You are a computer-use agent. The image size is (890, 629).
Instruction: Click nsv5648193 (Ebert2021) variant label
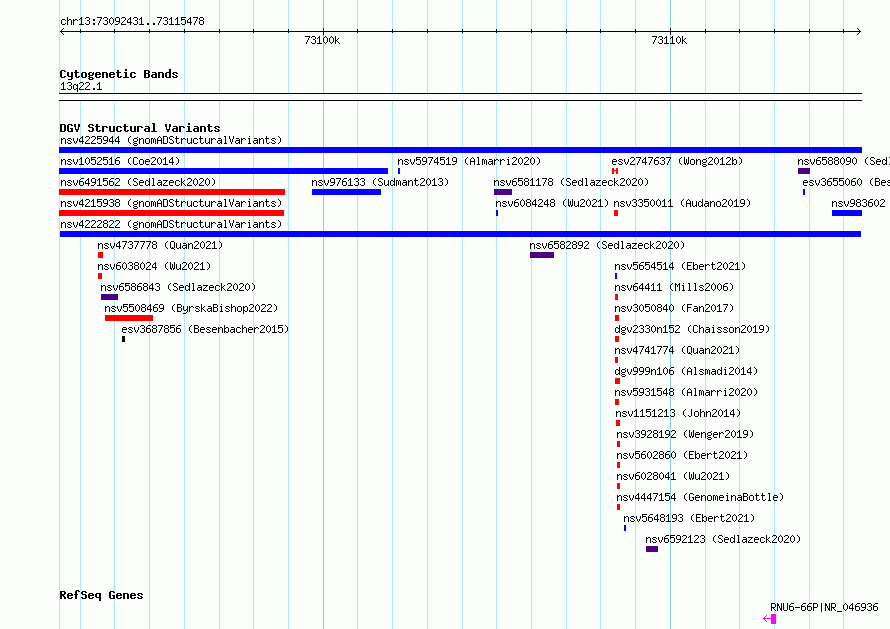tap(689, 518)
